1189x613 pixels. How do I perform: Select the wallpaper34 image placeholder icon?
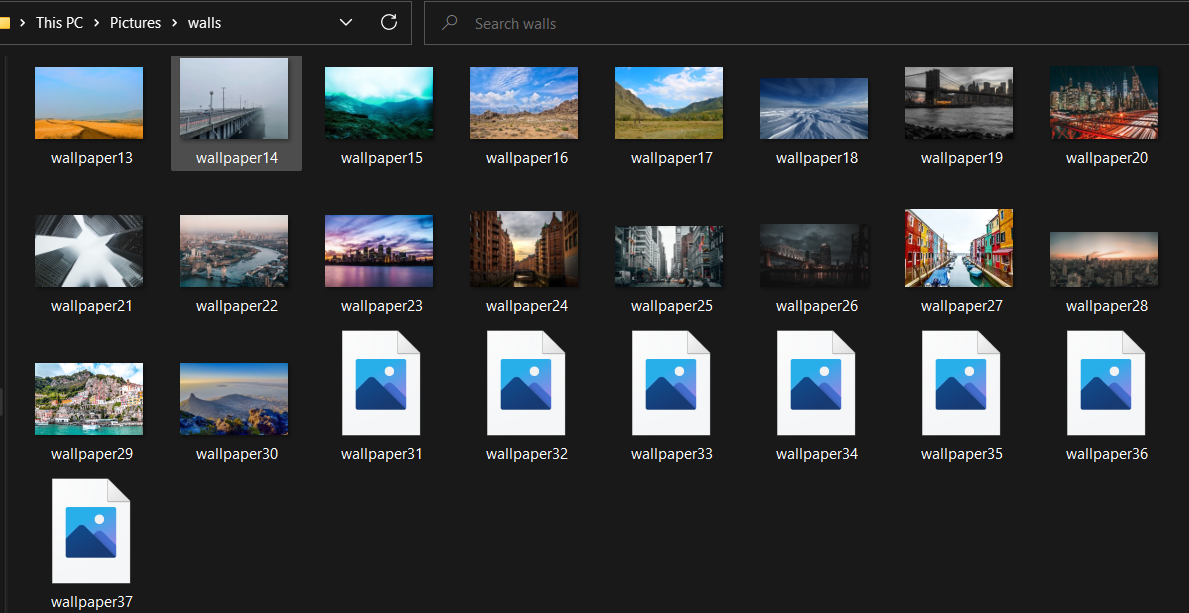816,383
